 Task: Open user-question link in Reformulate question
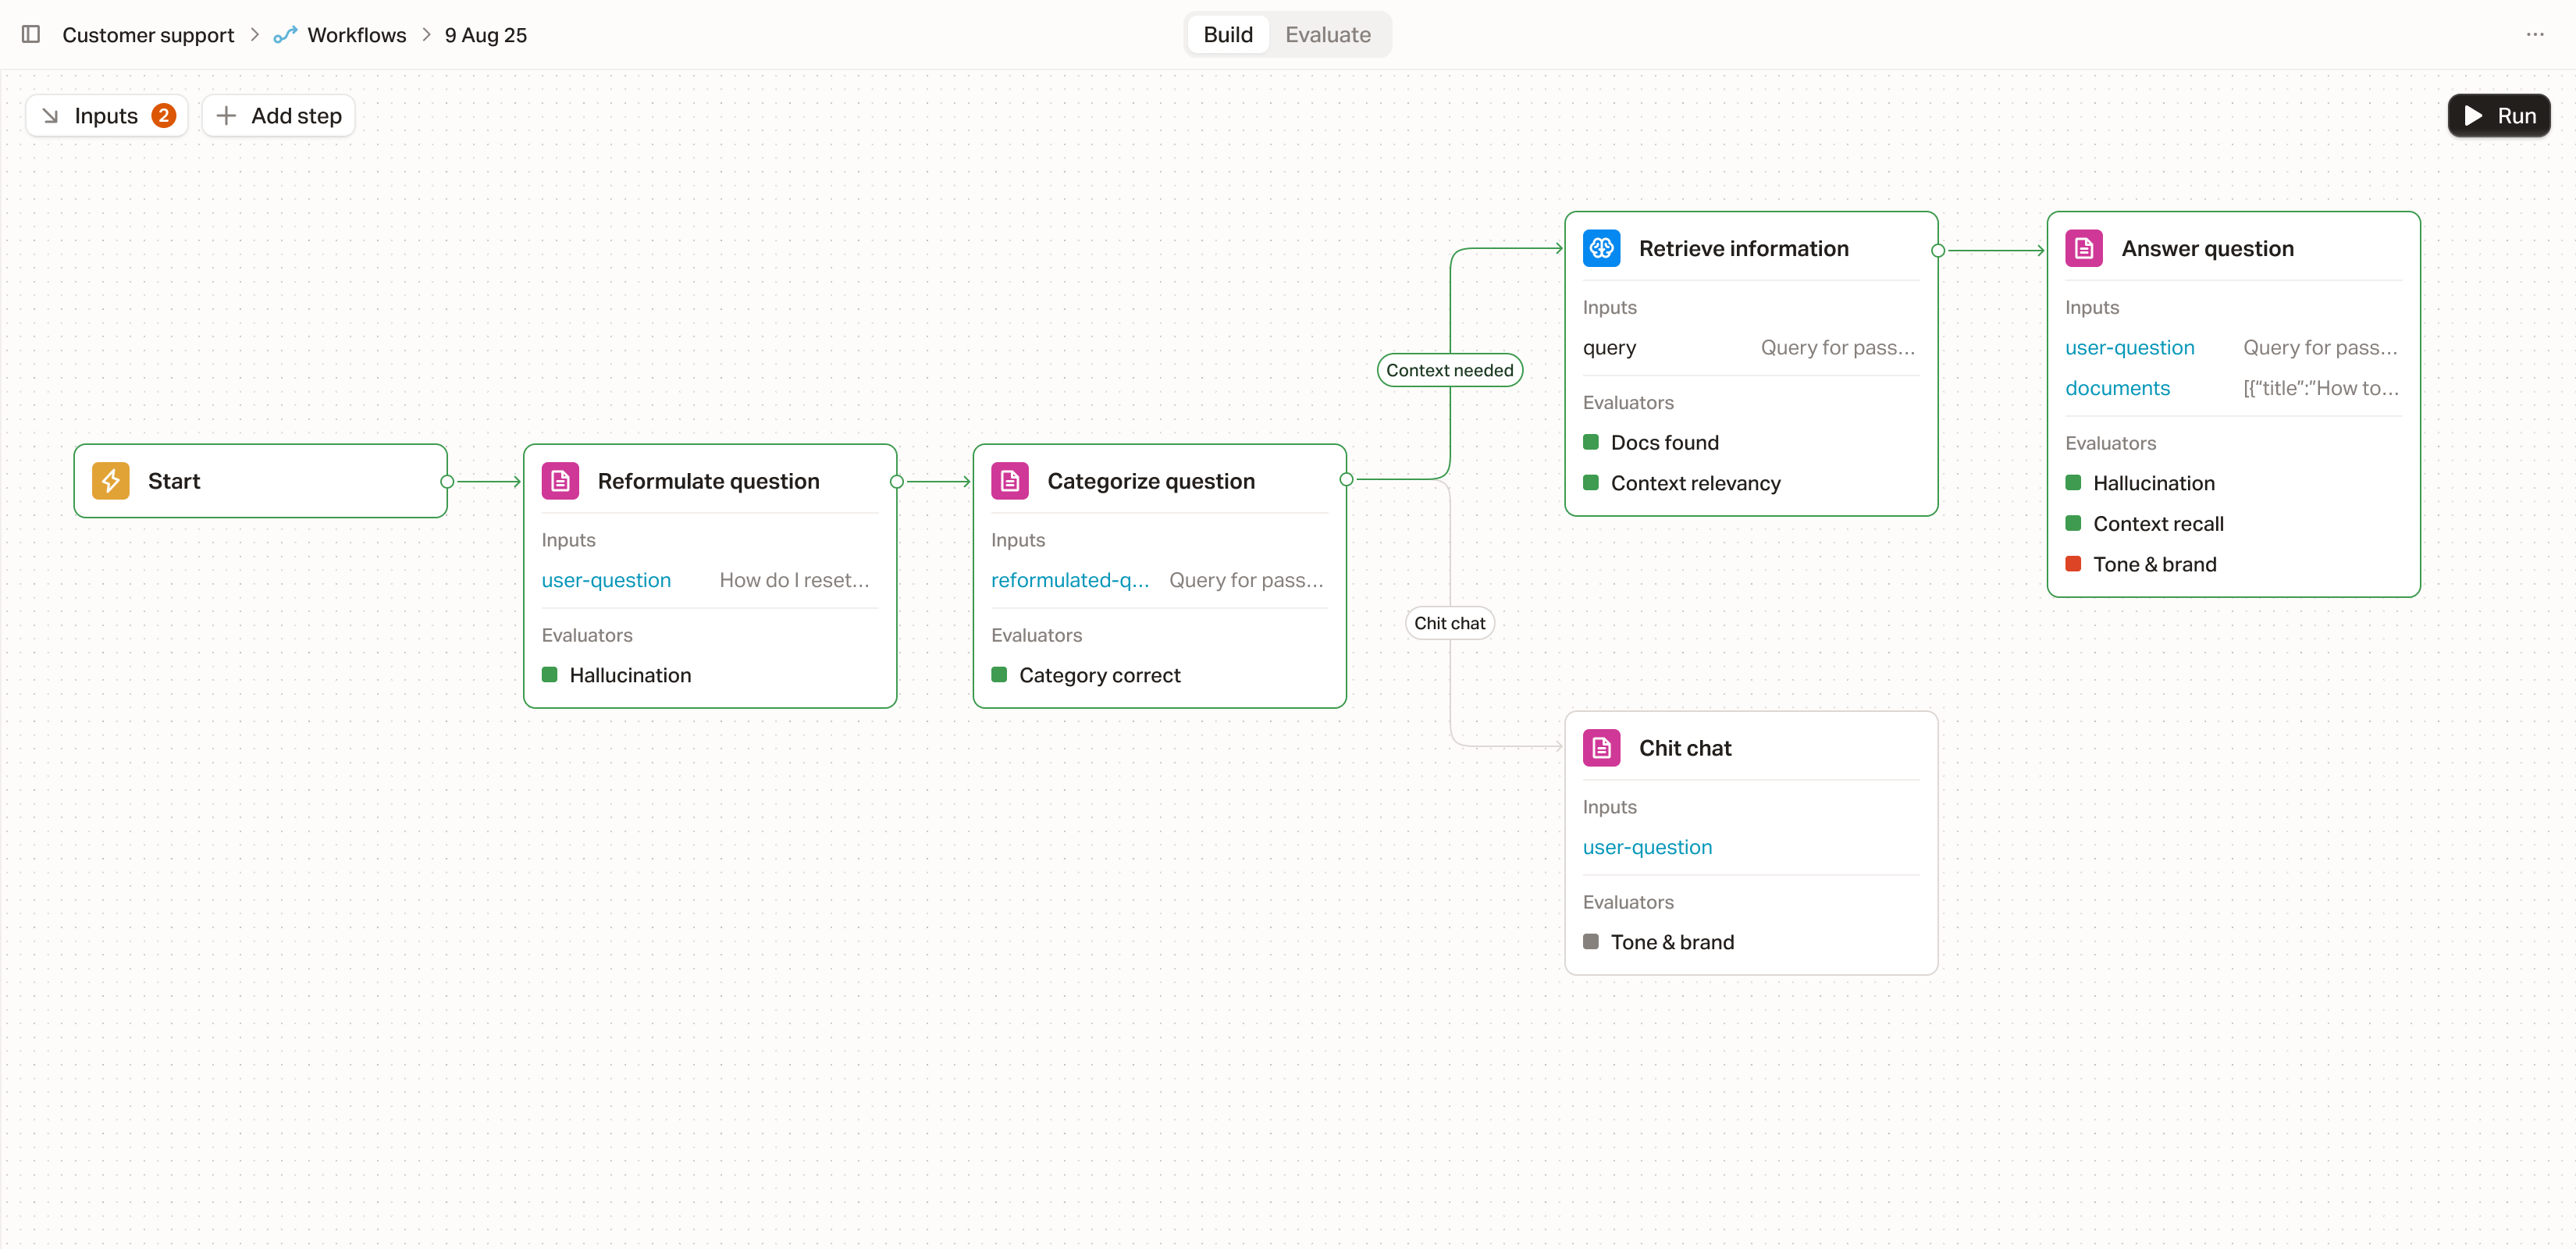point(606,580)
